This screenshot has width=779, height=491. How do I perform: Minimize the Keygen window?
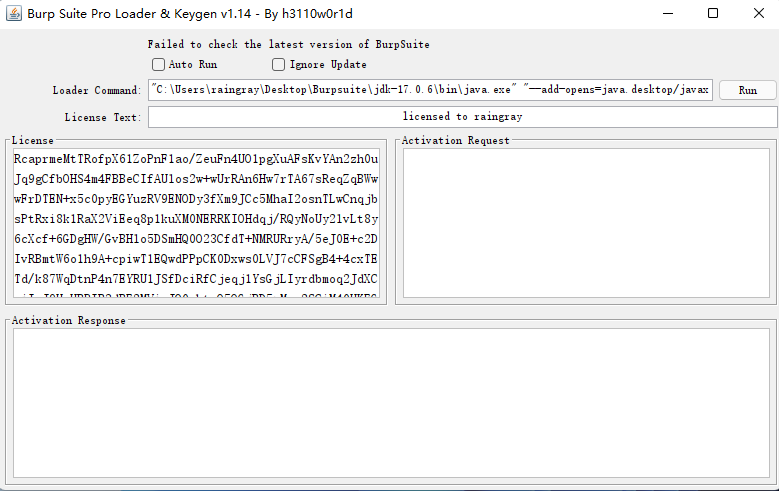(668, 13)
